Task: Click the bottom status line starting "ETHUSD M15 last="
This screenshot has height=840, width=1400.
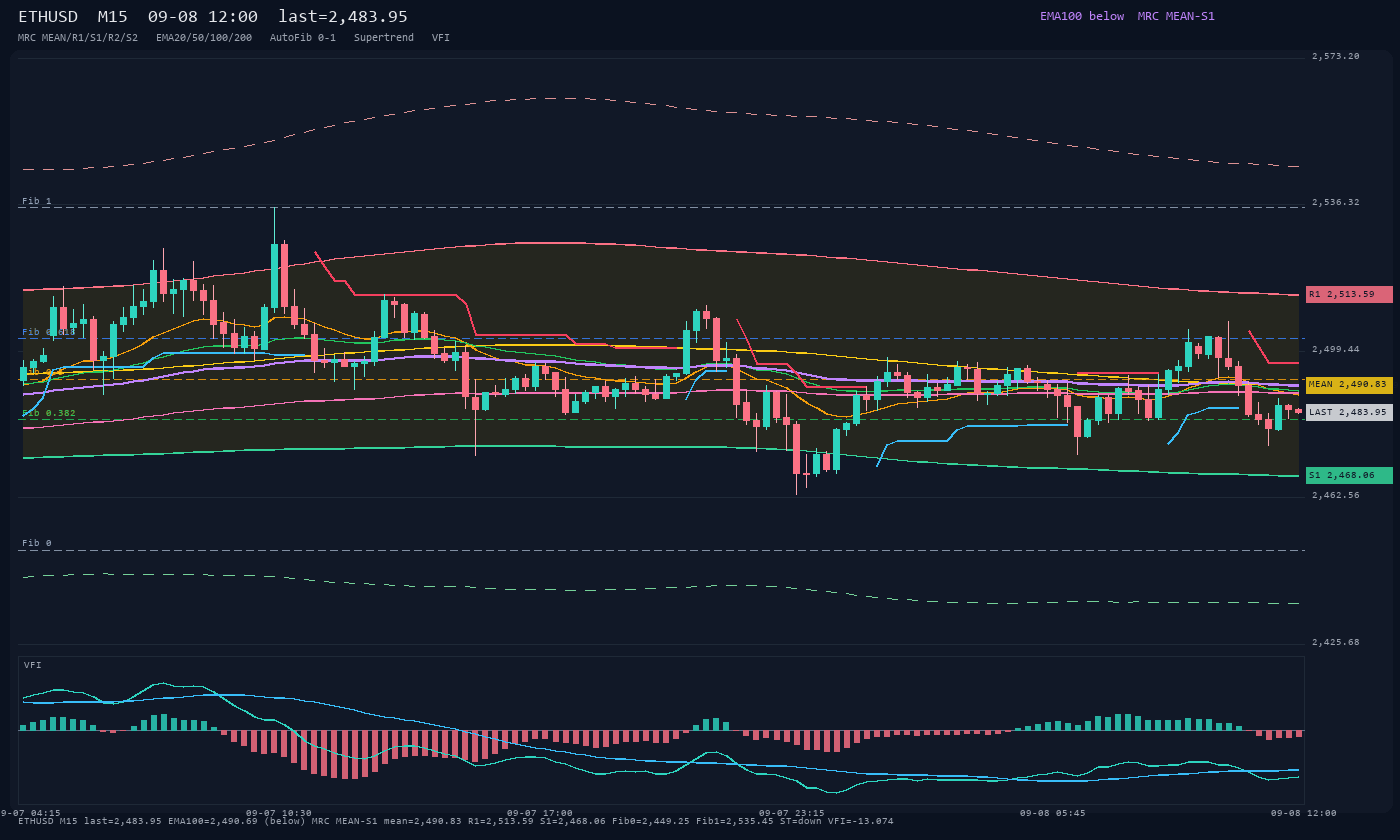Action: tap(456, 821)
